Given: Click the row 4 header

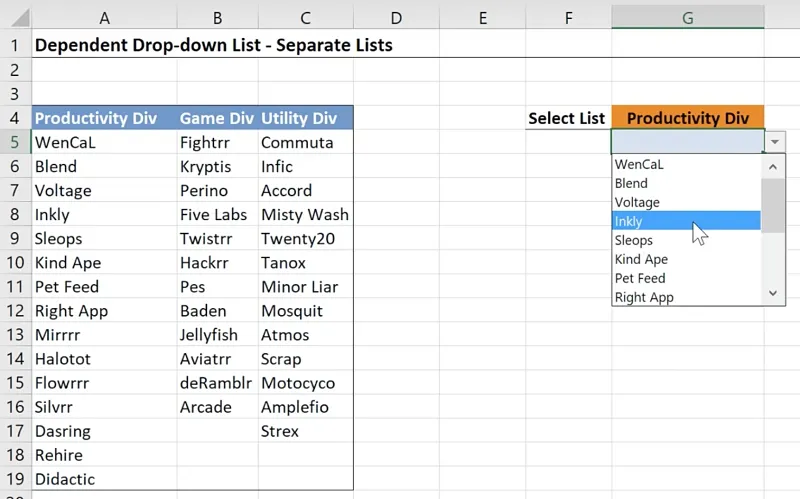Looking at the screenshot, I should pos(14,118).
